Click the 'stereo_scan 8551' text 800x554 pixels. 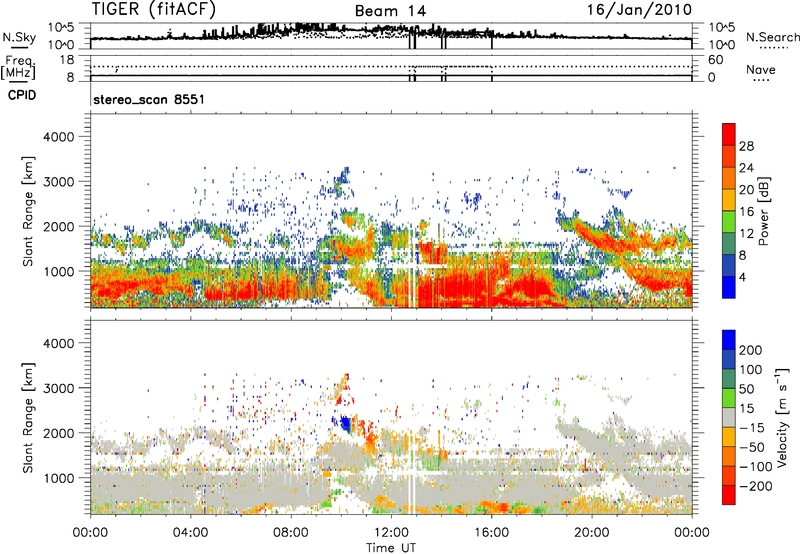(149, 99)
